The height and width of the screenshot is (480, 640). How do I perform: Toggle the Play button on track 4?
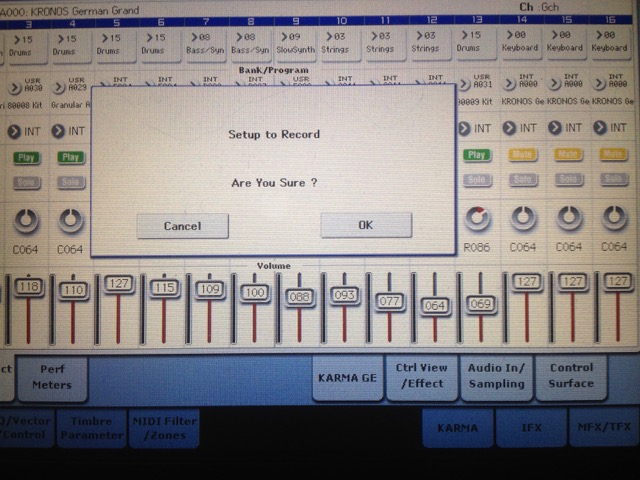tap(71, 157)
